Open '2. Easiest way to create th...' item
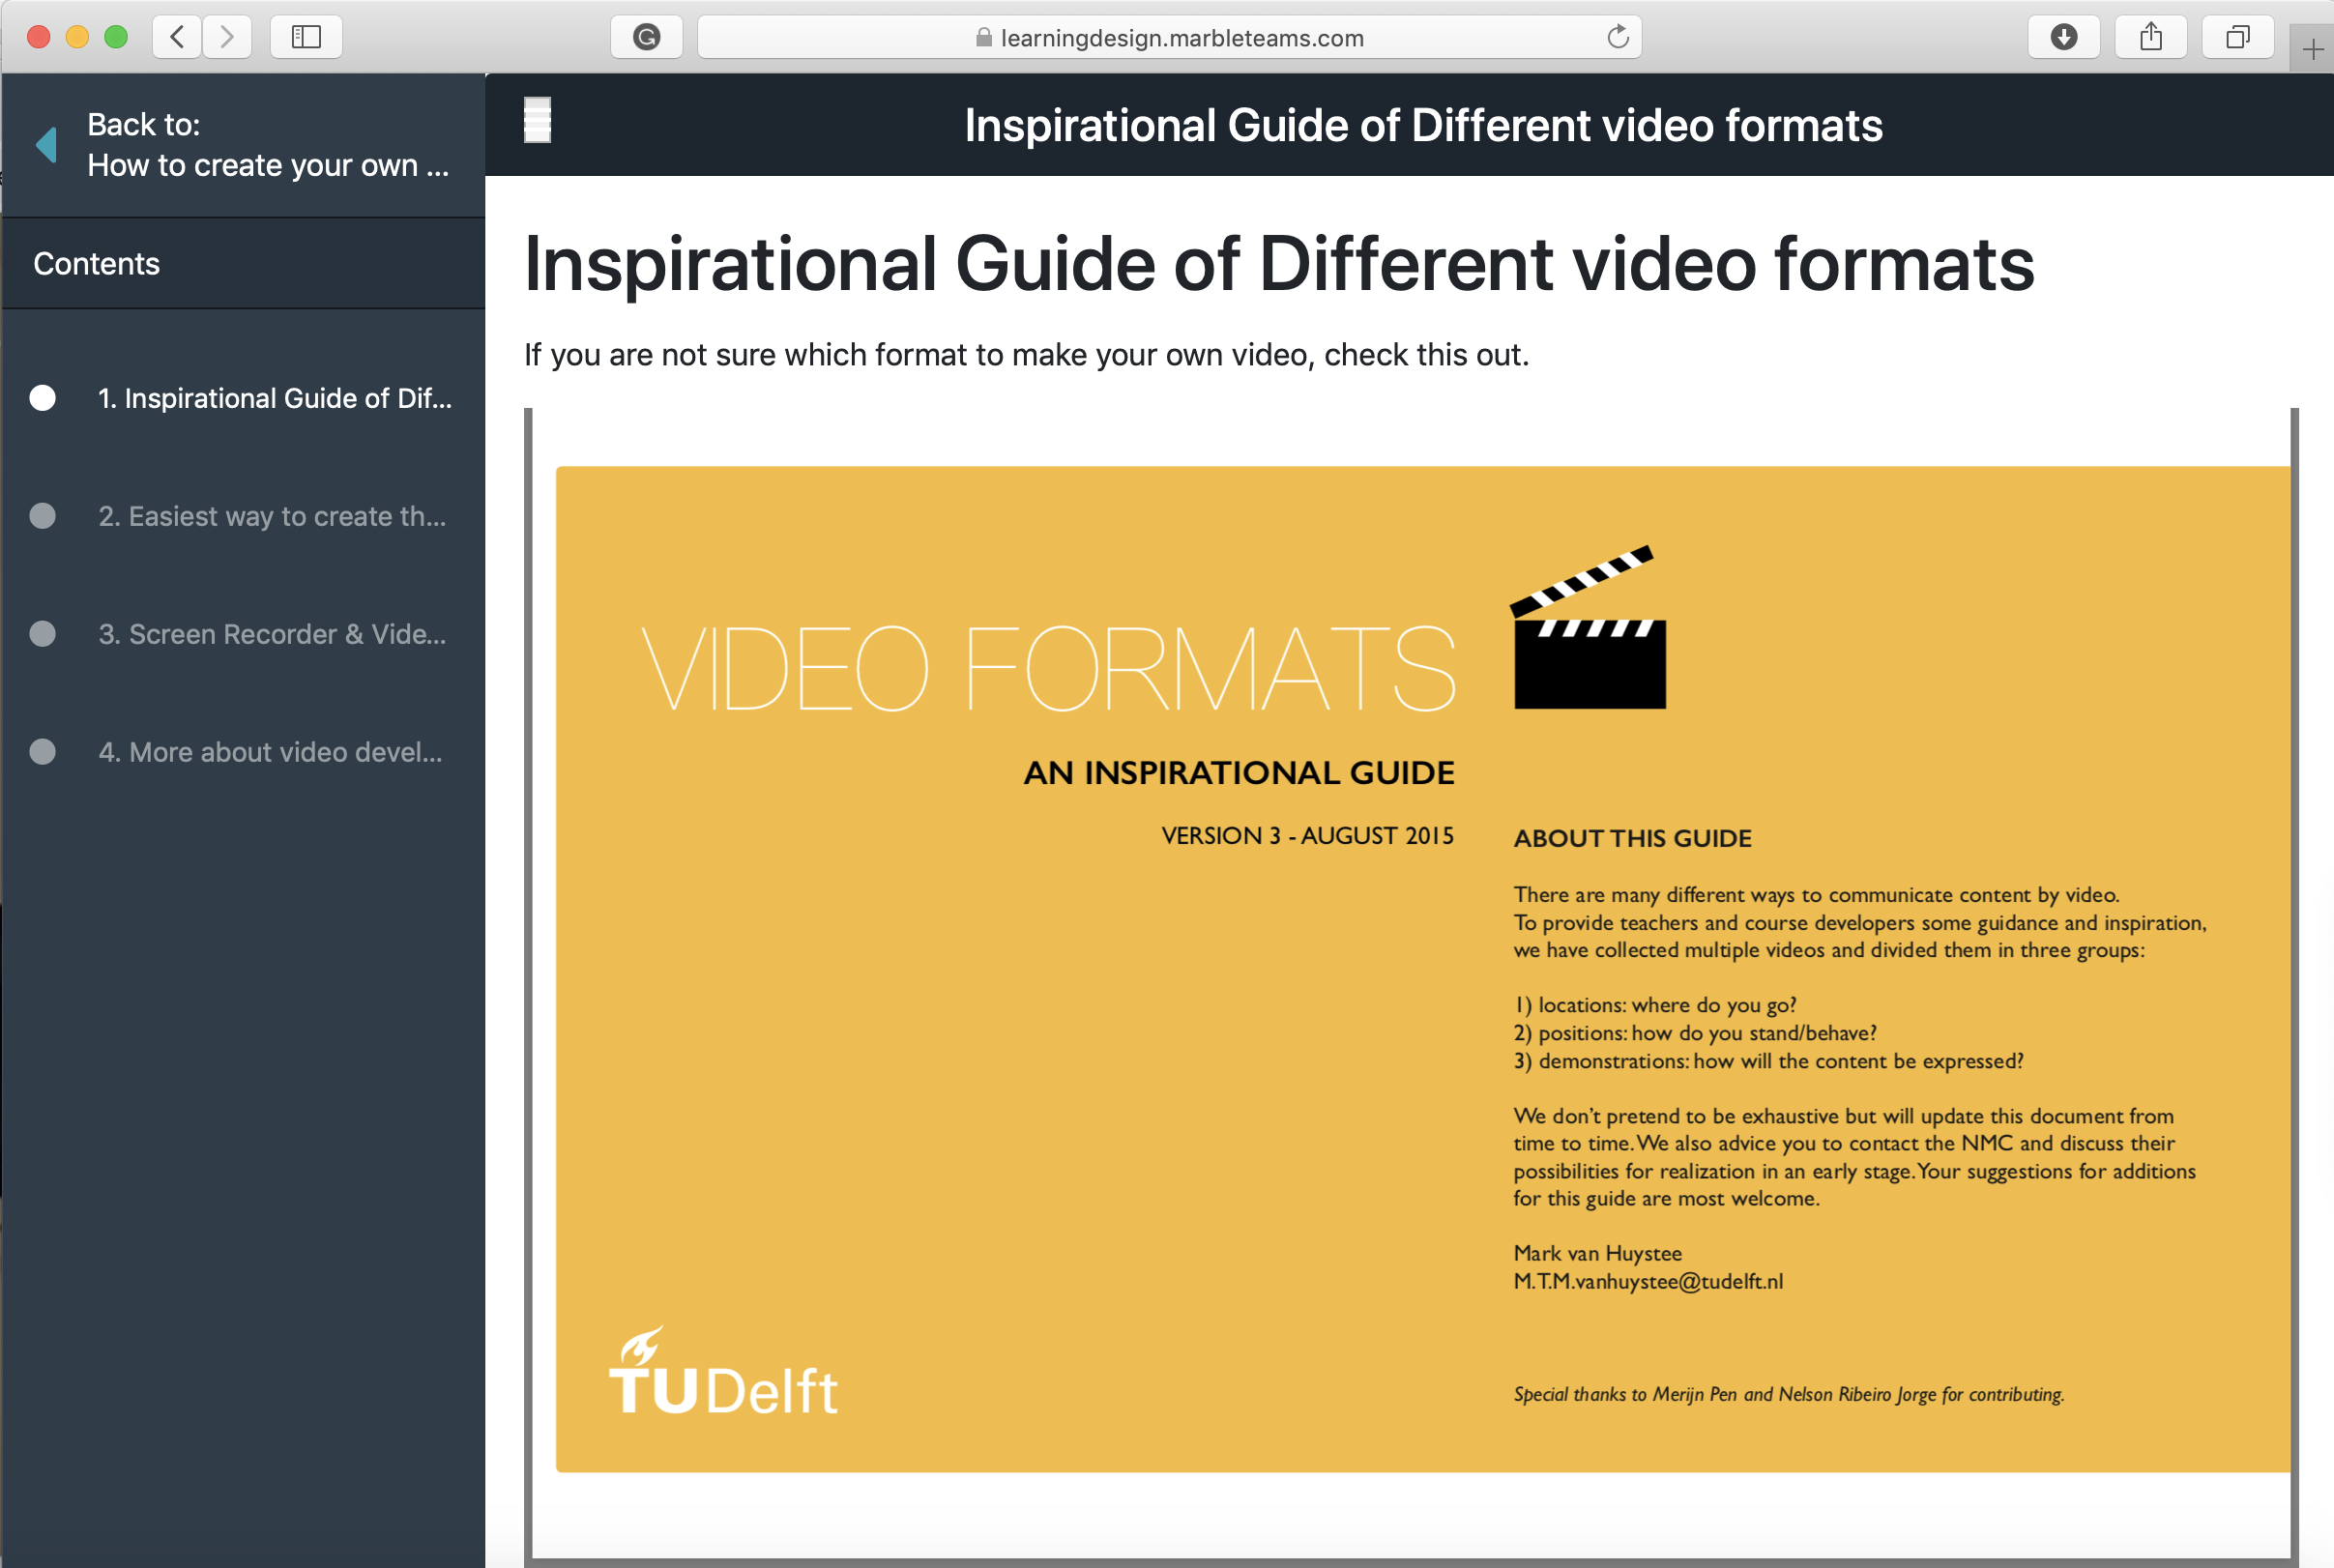Image resolution: width=2334 pixels, height=1568 pixels. tap(272, 516)
